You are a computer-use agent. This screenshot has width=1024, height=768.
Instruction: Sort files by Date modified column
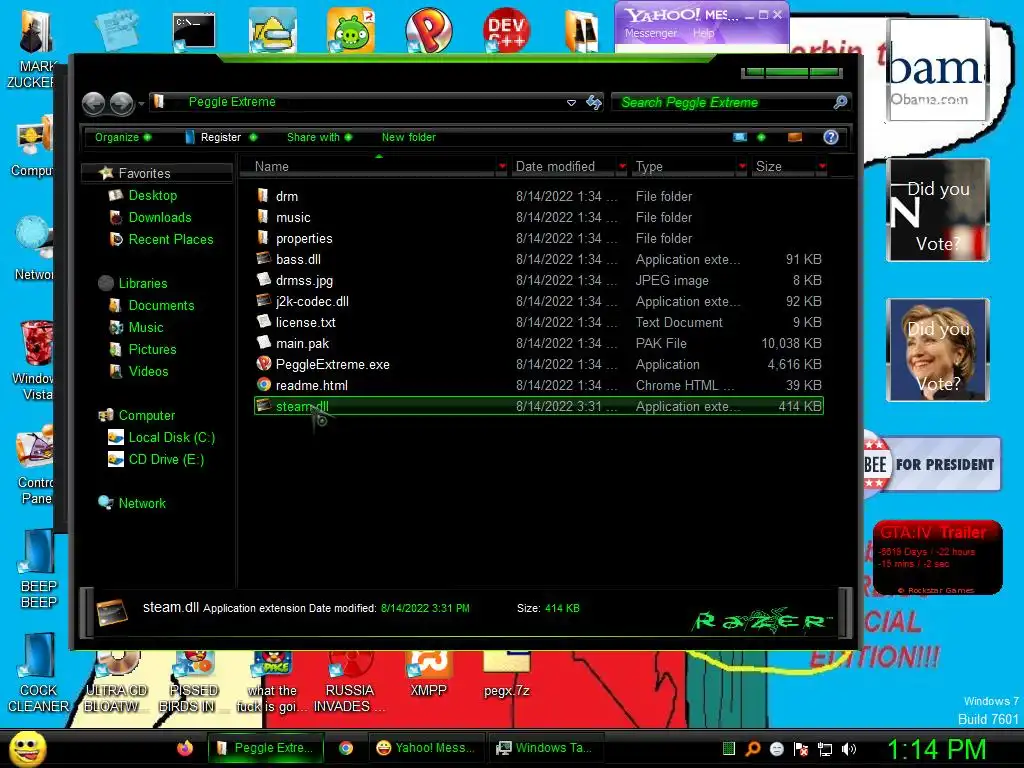point(555,167)
